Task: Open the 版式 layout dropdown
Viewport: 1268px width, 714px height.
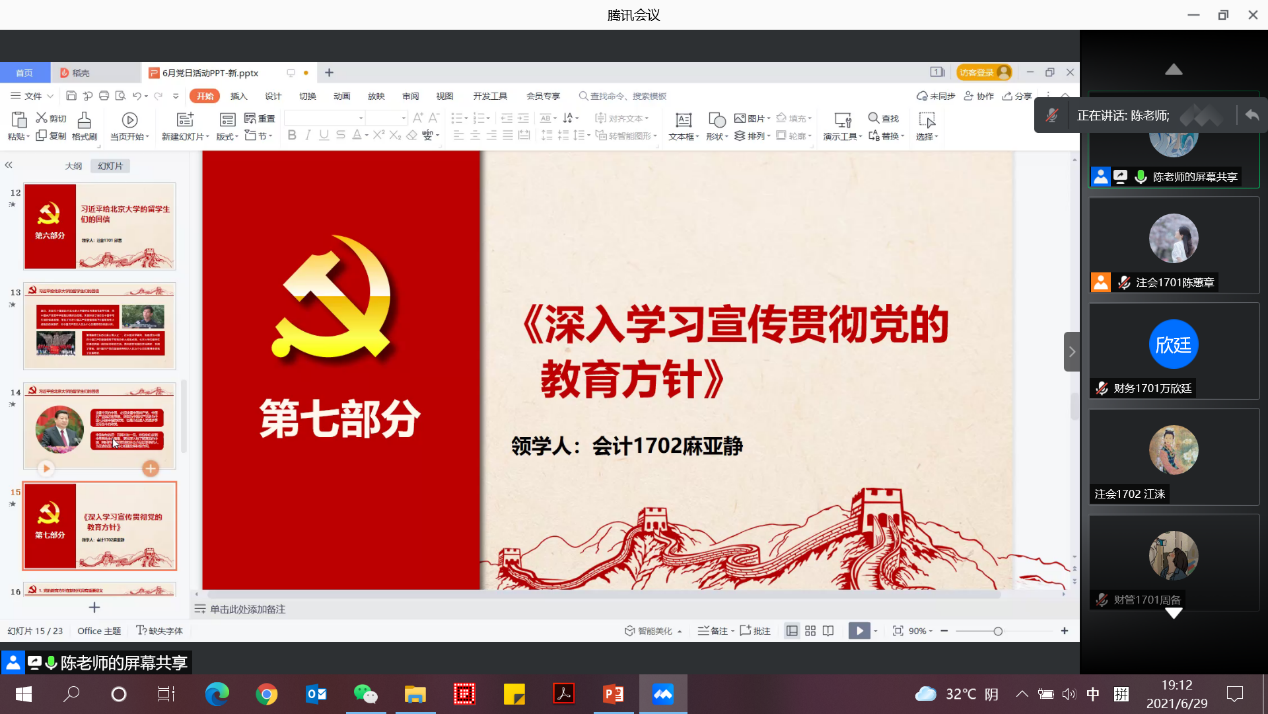Action: pyautogui.click(x=227, y=136)
